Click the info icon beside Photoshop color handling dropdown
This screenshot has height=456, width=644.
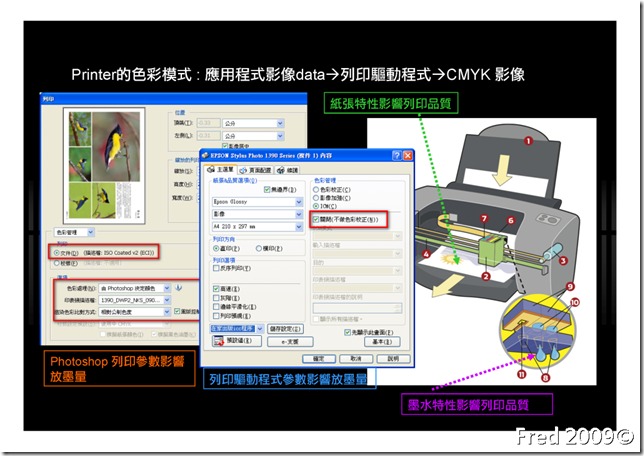pyautogui.click(x=178, y=288)
